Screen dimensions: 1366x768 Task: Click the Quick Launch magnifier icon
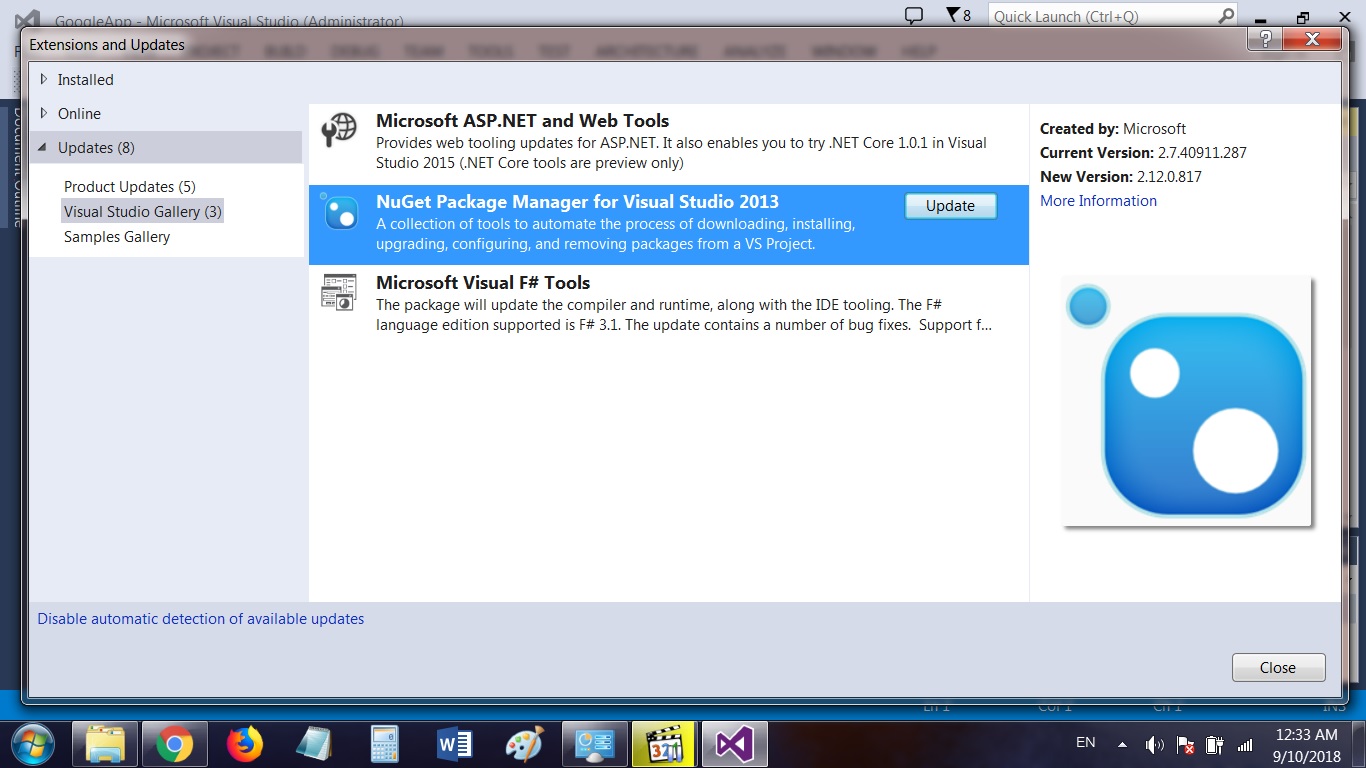(1227, 15)
